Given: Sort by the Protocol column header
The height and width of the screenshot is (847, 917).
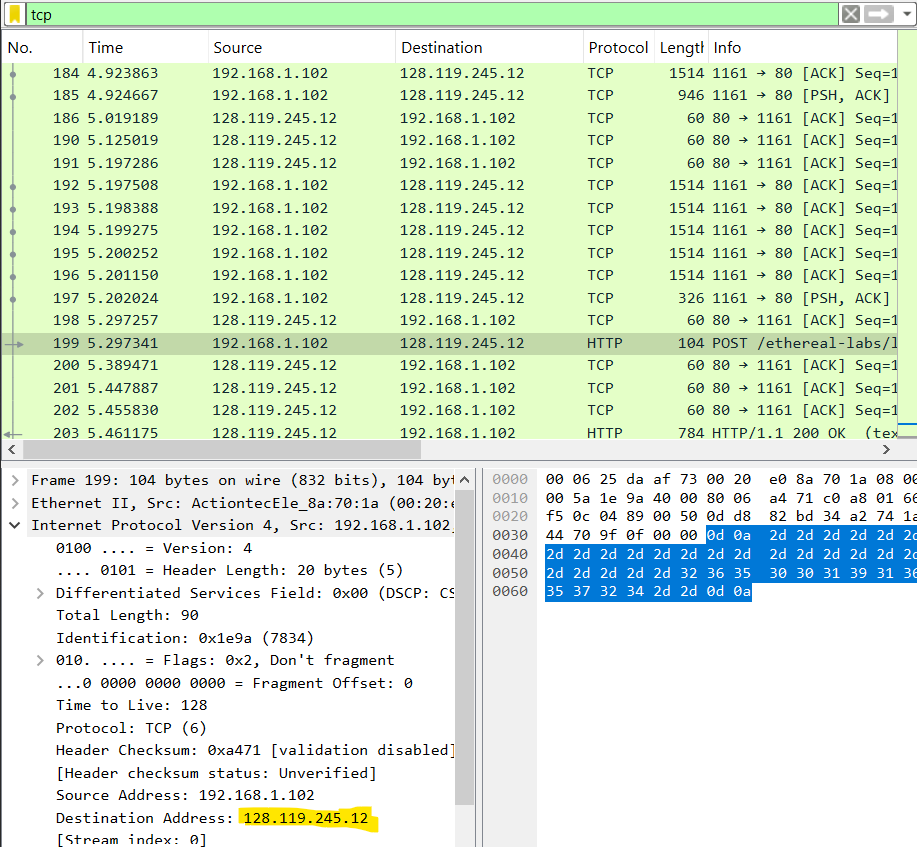Looking at the screenshot, I should tap(619, 47).
